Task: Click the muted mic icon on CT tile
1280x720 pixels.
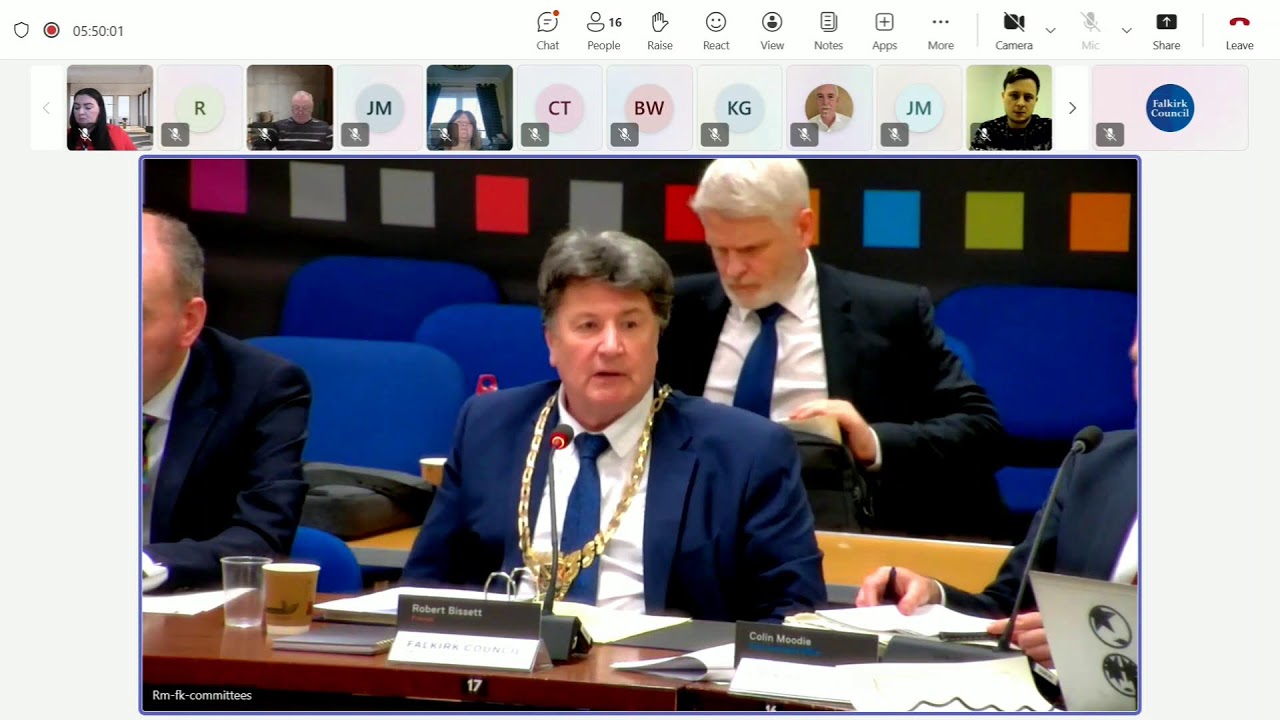Action: [534, 134]
